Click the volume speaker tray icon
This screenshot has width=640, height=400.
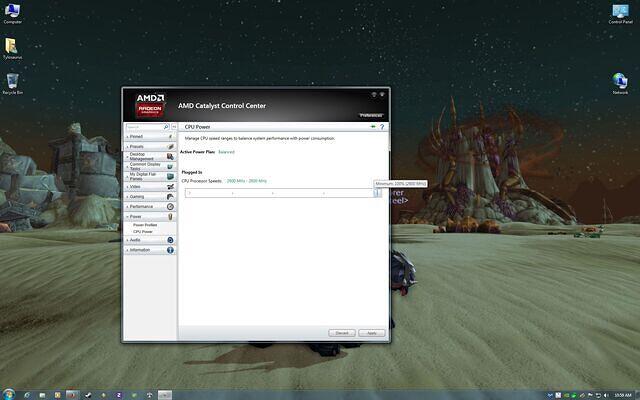pos(606,395)
